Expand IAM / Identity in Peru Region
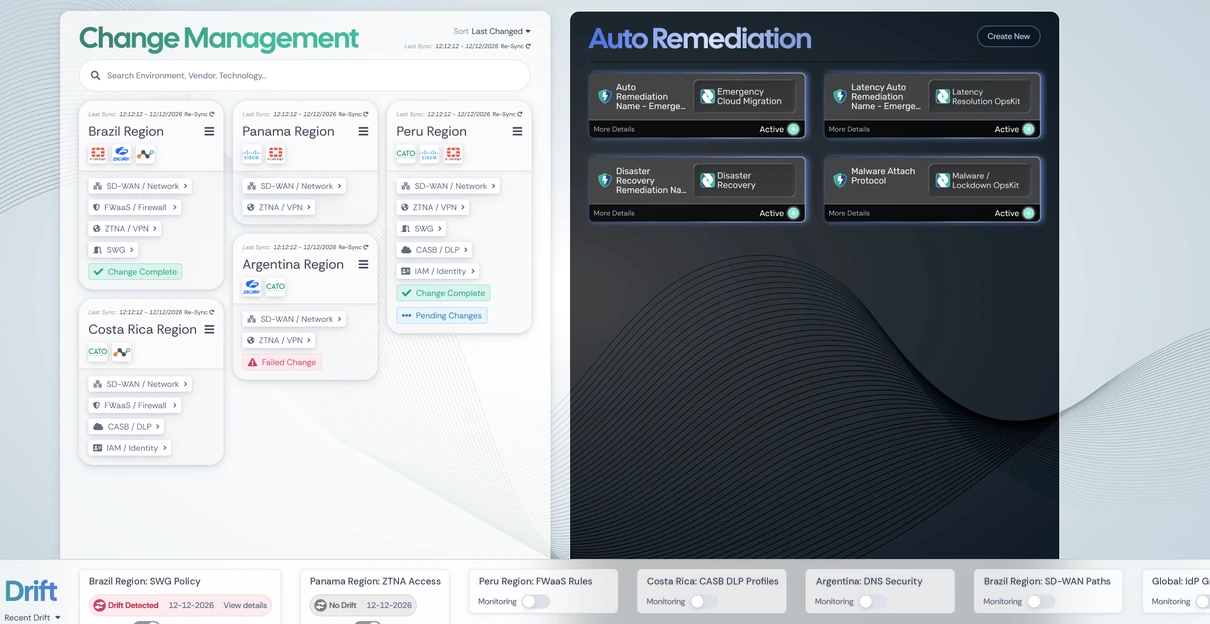Viewport: 1210px width, 624px height. click(438, 271)
